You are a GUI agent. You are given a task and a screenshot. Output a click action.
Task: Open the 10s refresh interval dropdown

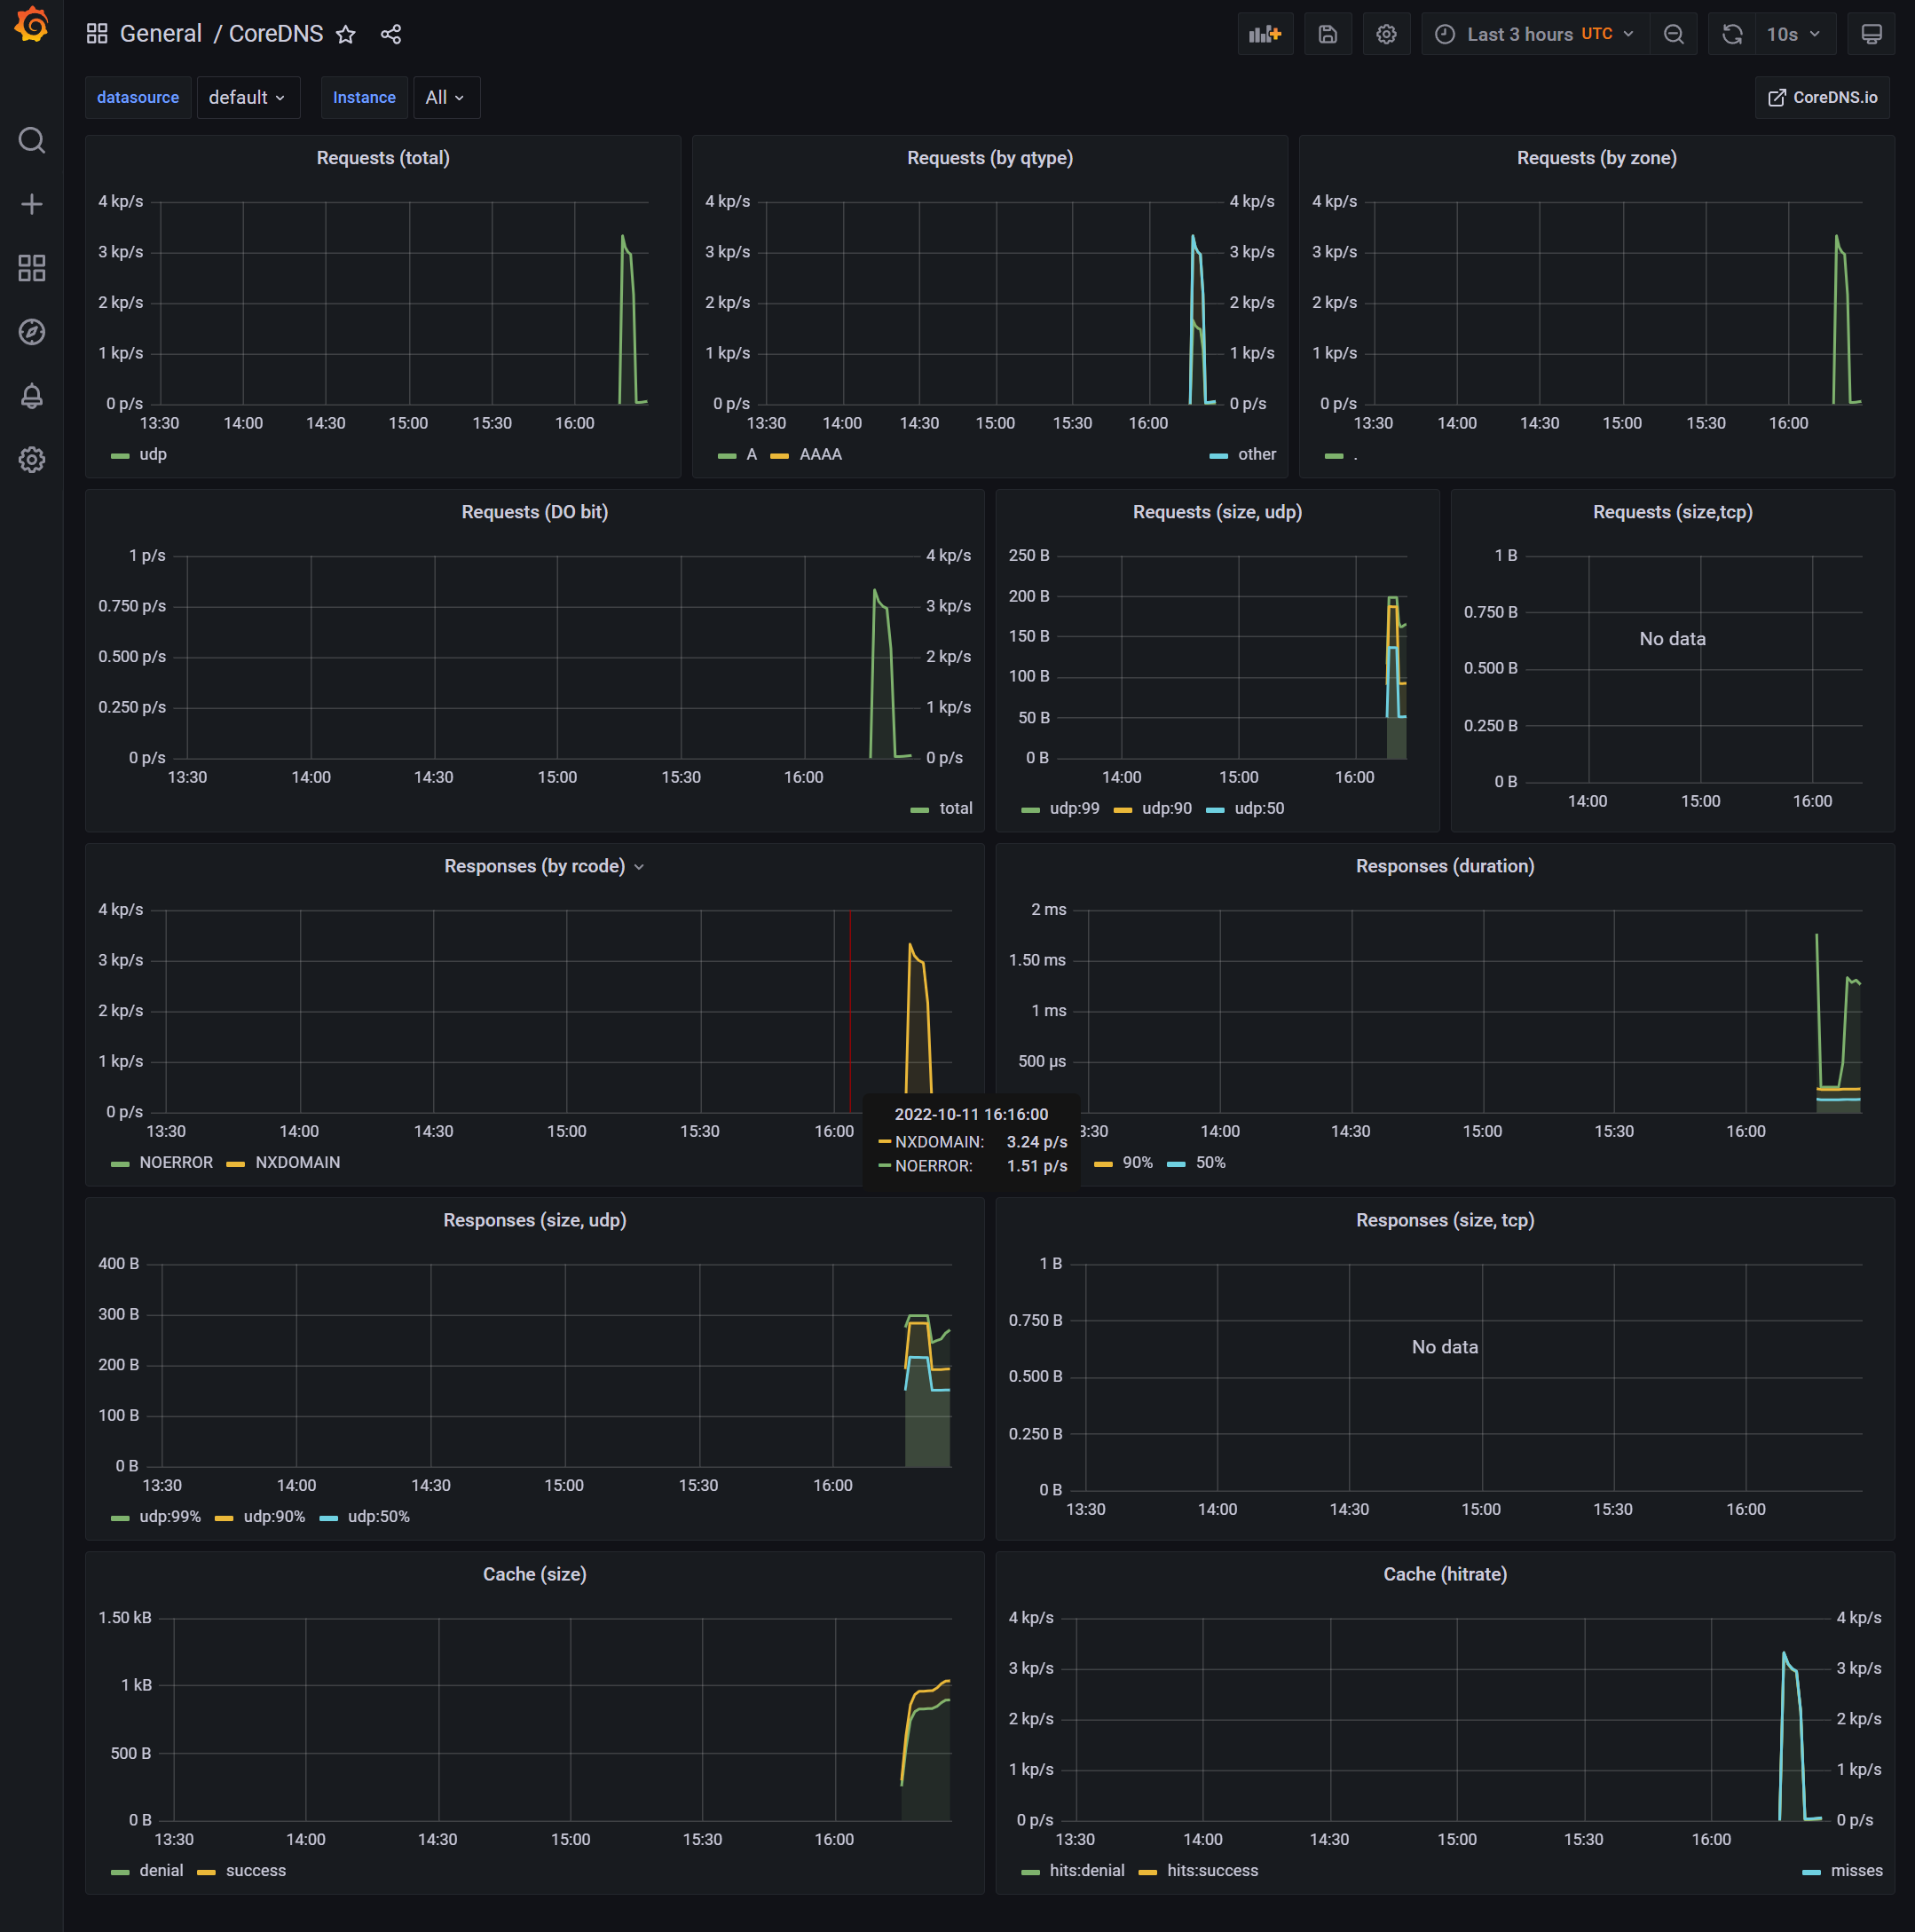pyautogui.click(x=1794, y=34)
